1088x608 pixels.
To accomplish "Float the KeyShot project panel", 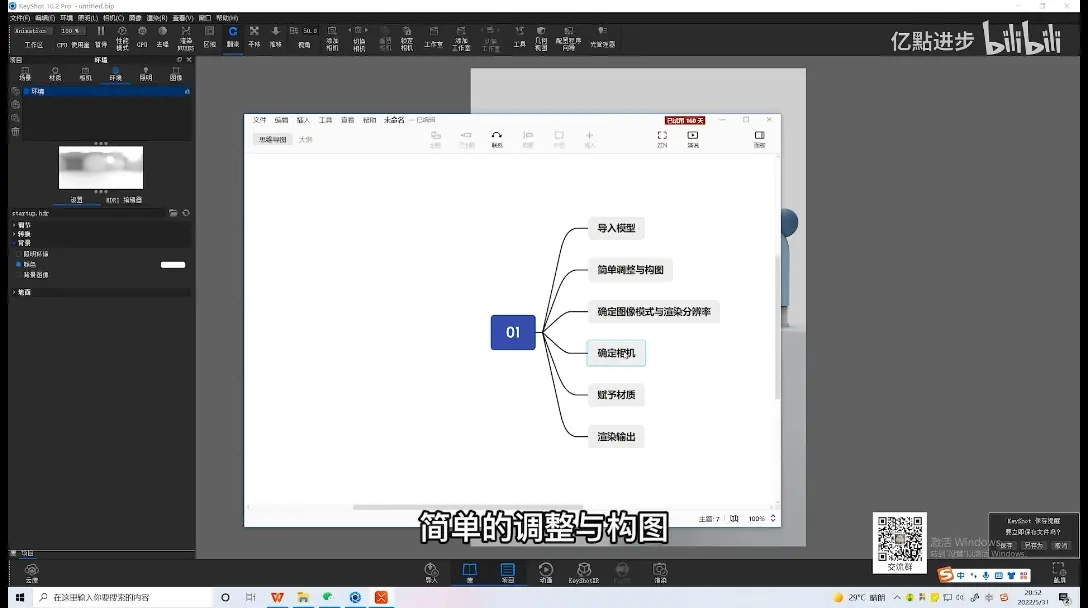I will (x=179, y=60).
